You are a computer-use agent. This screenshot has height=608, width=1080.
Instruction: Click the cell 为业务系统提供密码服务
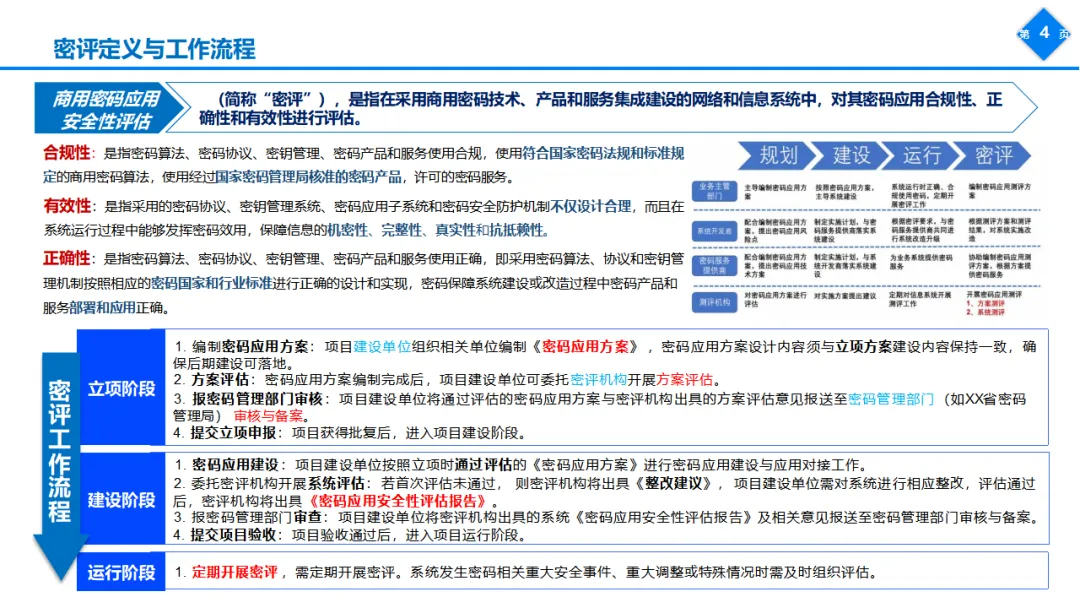click(x=921, y=262)
